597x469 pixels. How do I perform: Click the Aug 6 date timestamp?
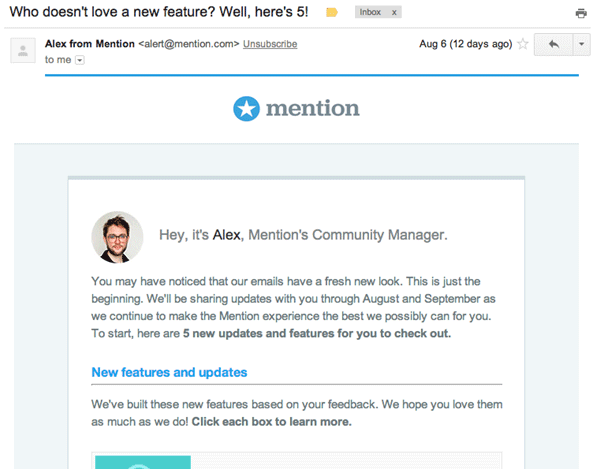coord(466,44)
